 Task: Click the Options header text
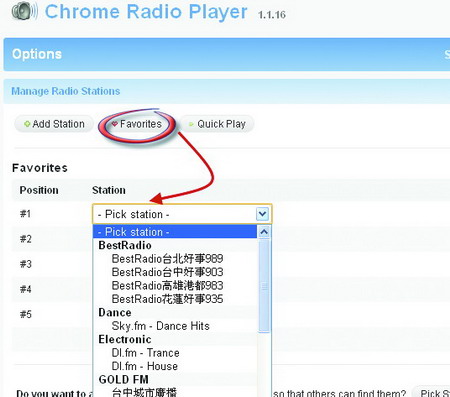(37, 54)
